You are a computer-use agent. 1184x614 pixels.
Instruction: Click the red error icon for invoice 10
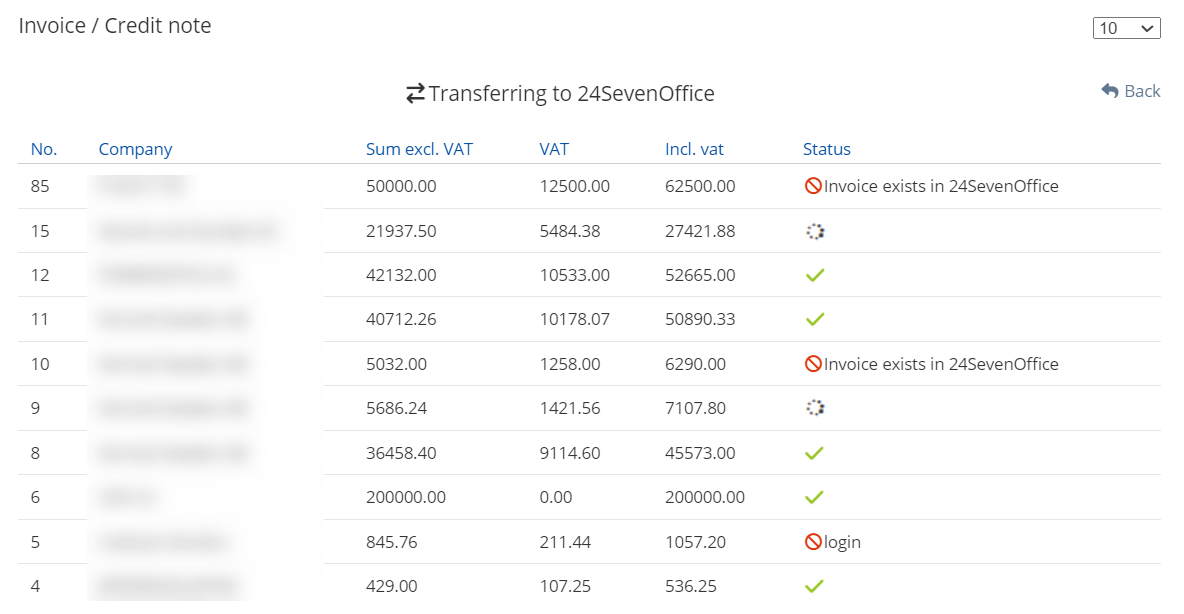pyautogui.click(x=813, y=364)
